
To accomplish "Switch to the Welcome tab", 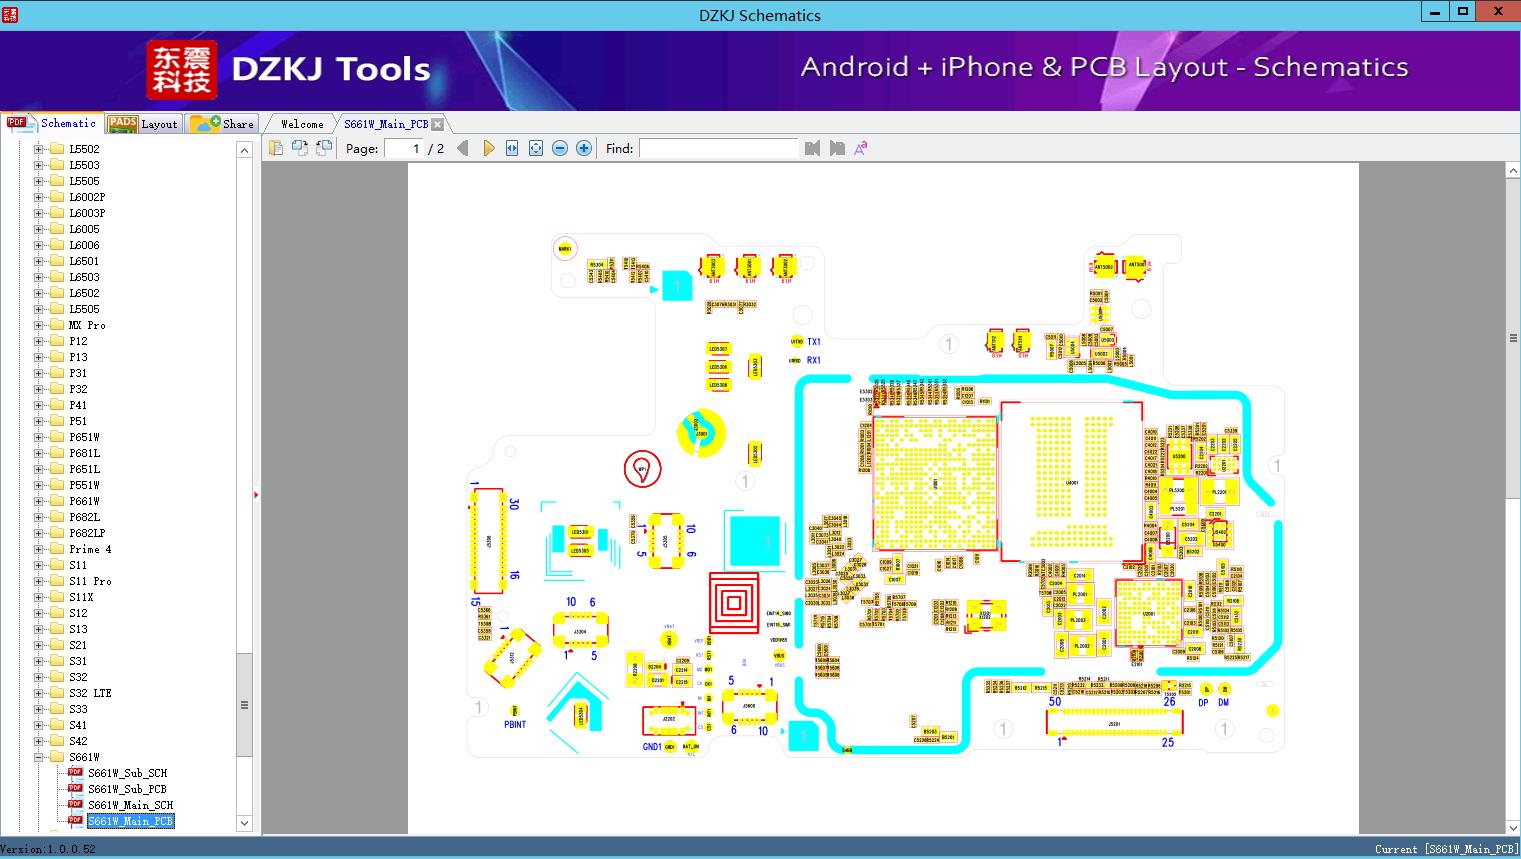I will [302, 124].
